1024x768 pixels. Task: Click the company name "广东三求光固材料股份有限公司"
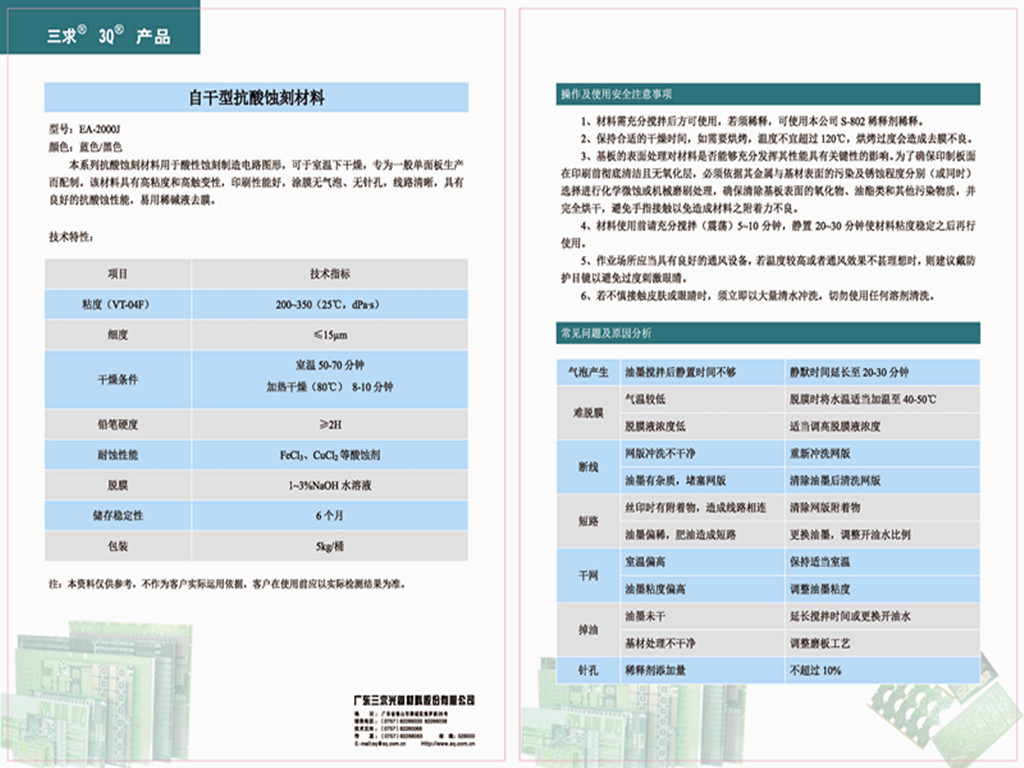pyautogui.click(x=414, y=700)
